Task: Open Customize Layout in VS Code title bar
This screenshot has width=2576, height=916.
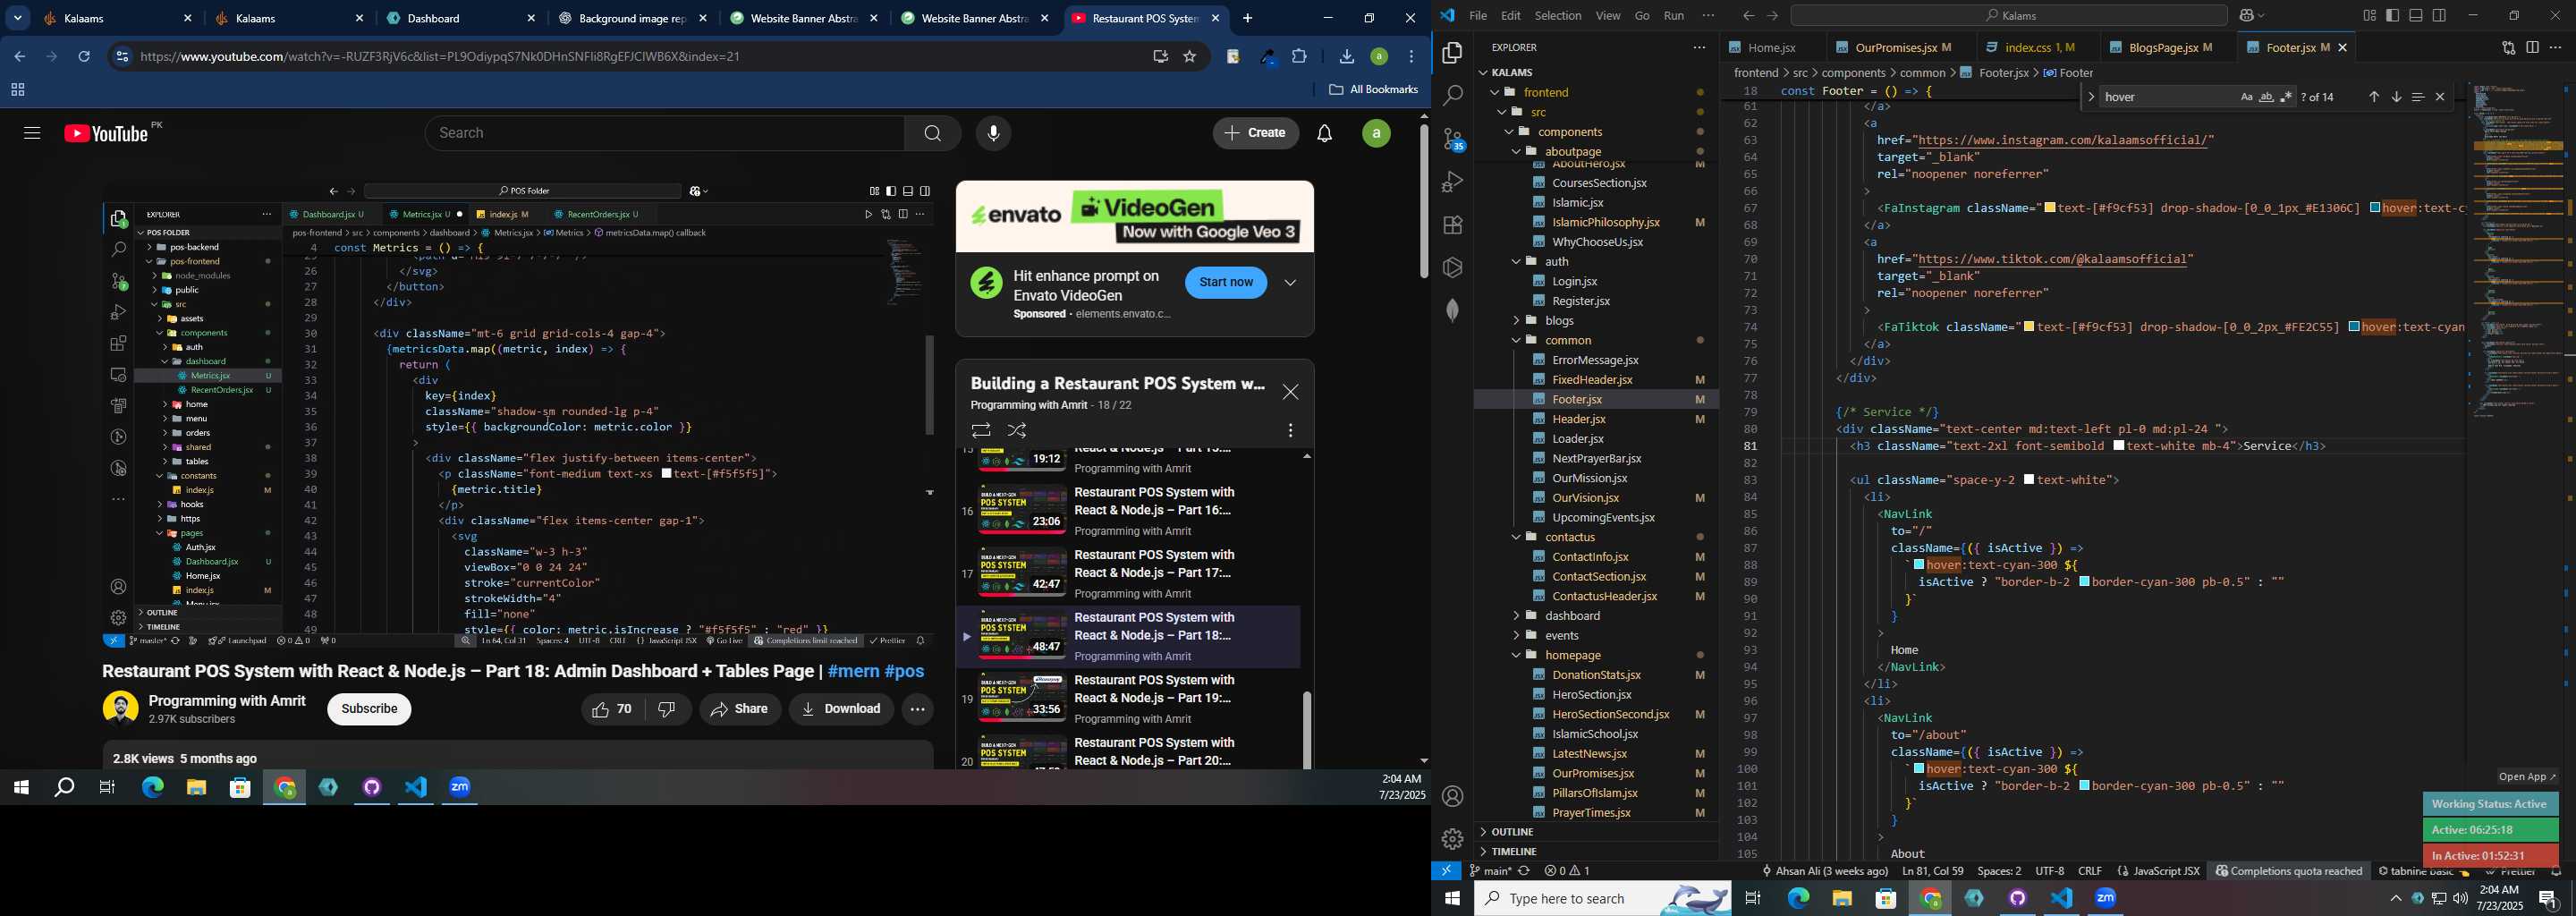Action: tap(2369, 15)
